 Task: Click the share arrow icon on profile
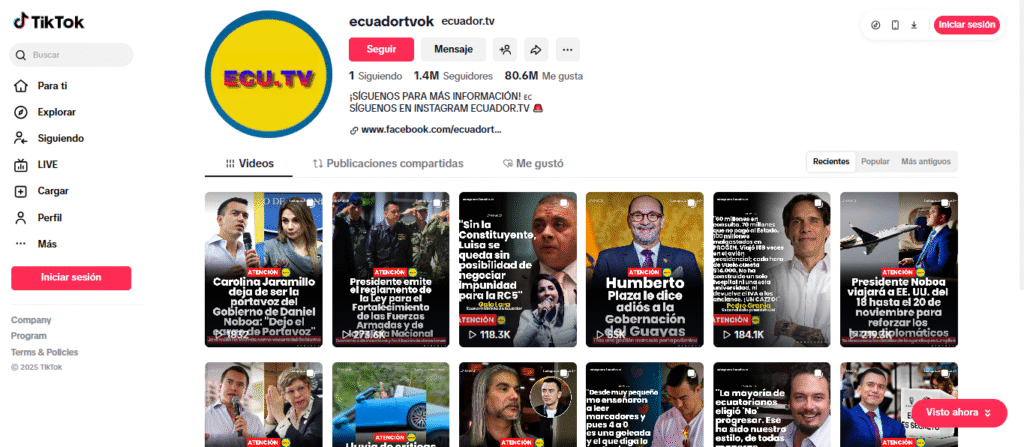536,49
